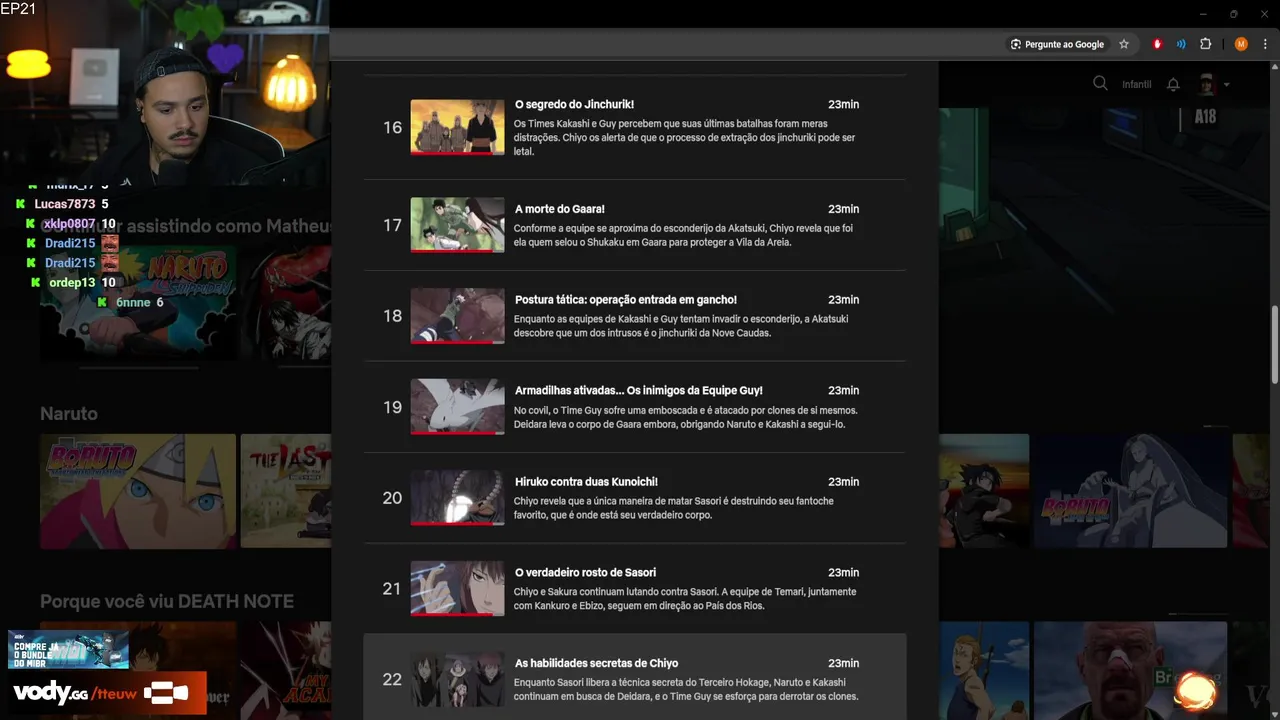Select 'Armadilhas ativadas... Os inimigos da Equipe Guy!'
Viewport: 1280px width, 720px height.
[639, 390]
